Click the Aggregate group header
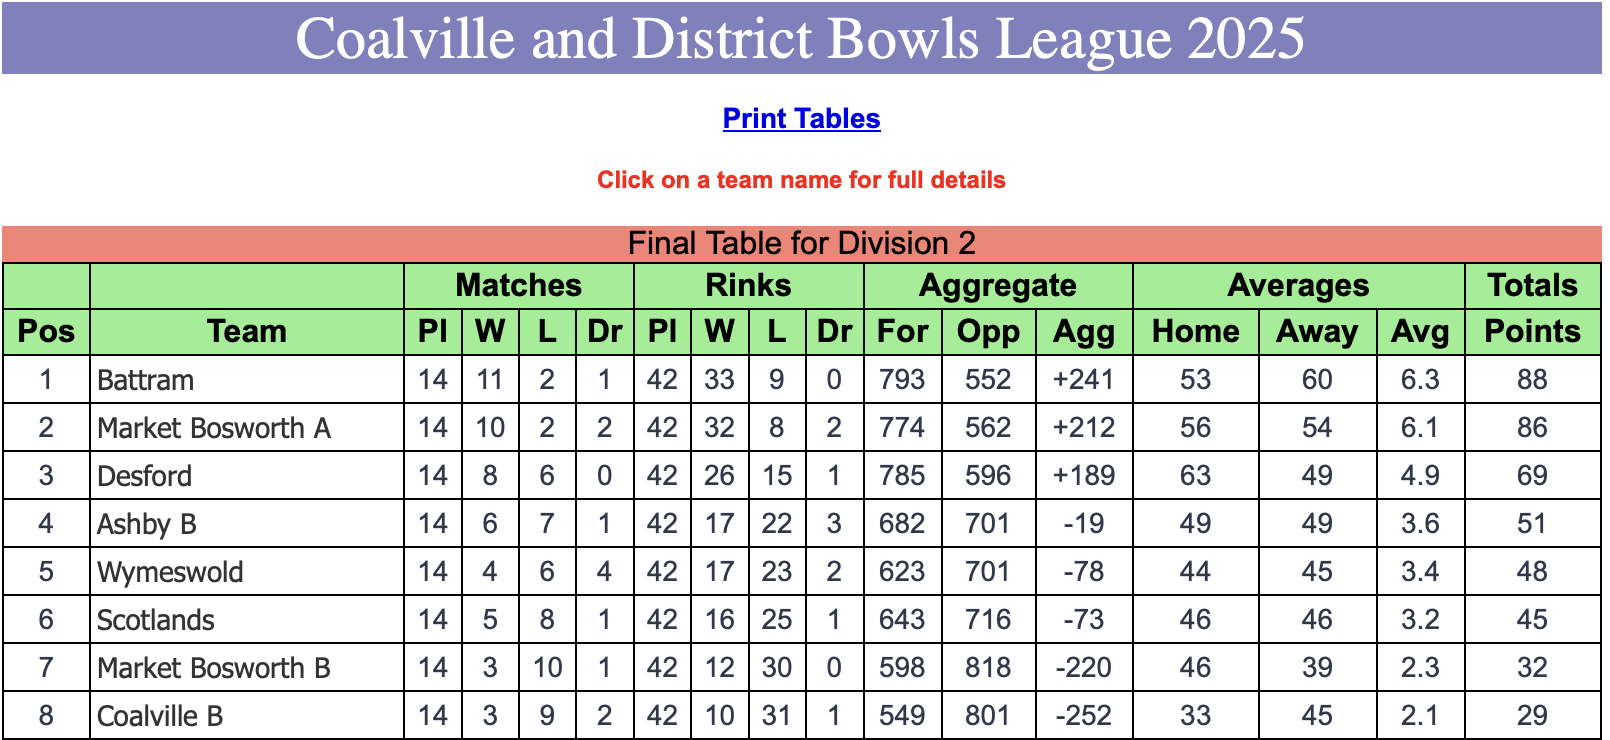Screen dimensions: 1610x740 tap(998, 285)
